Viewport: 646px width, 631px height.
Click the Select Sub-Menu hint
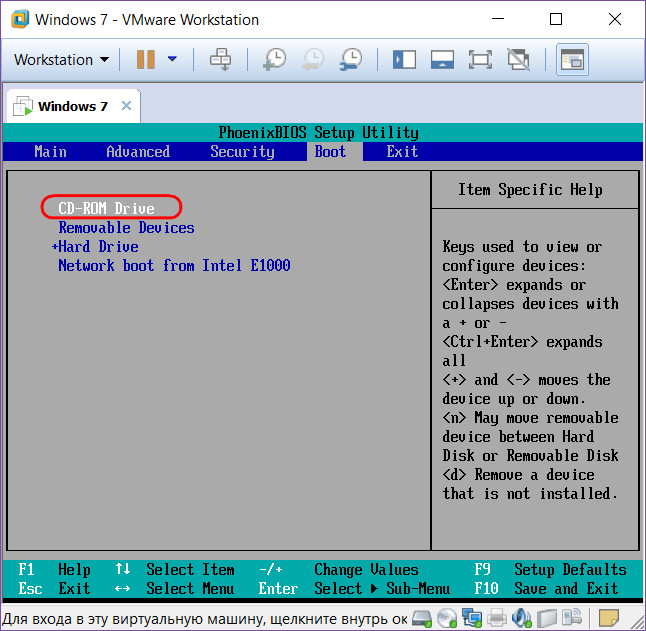[354, 588]
